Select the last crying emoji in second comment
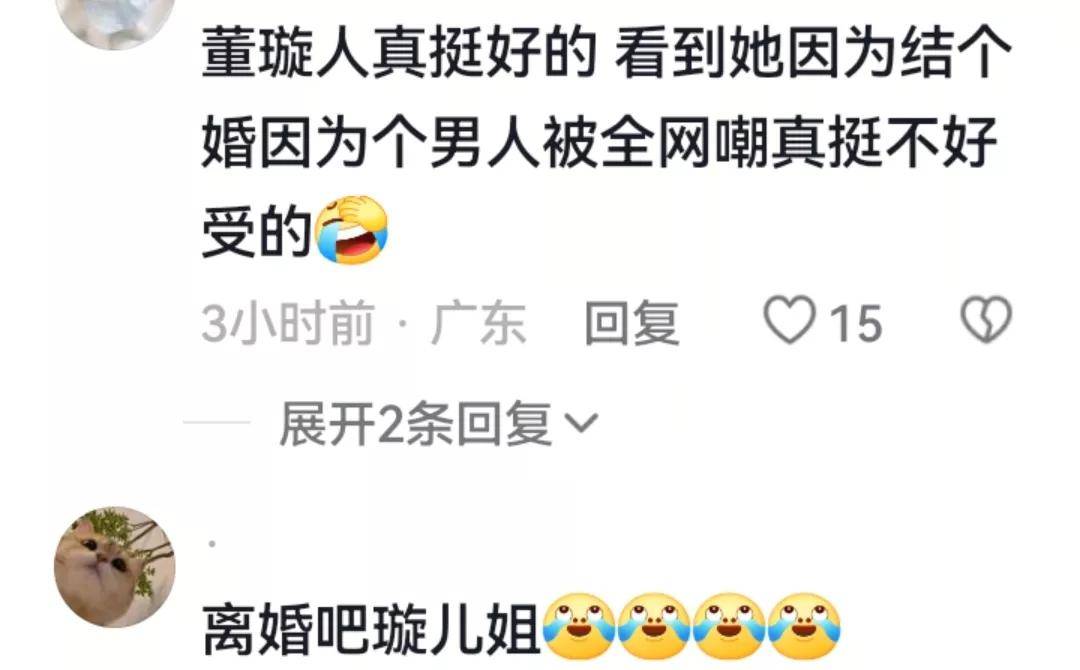Image resolution: width=1080 pixels, height=670 pixels. coord(804,627)
